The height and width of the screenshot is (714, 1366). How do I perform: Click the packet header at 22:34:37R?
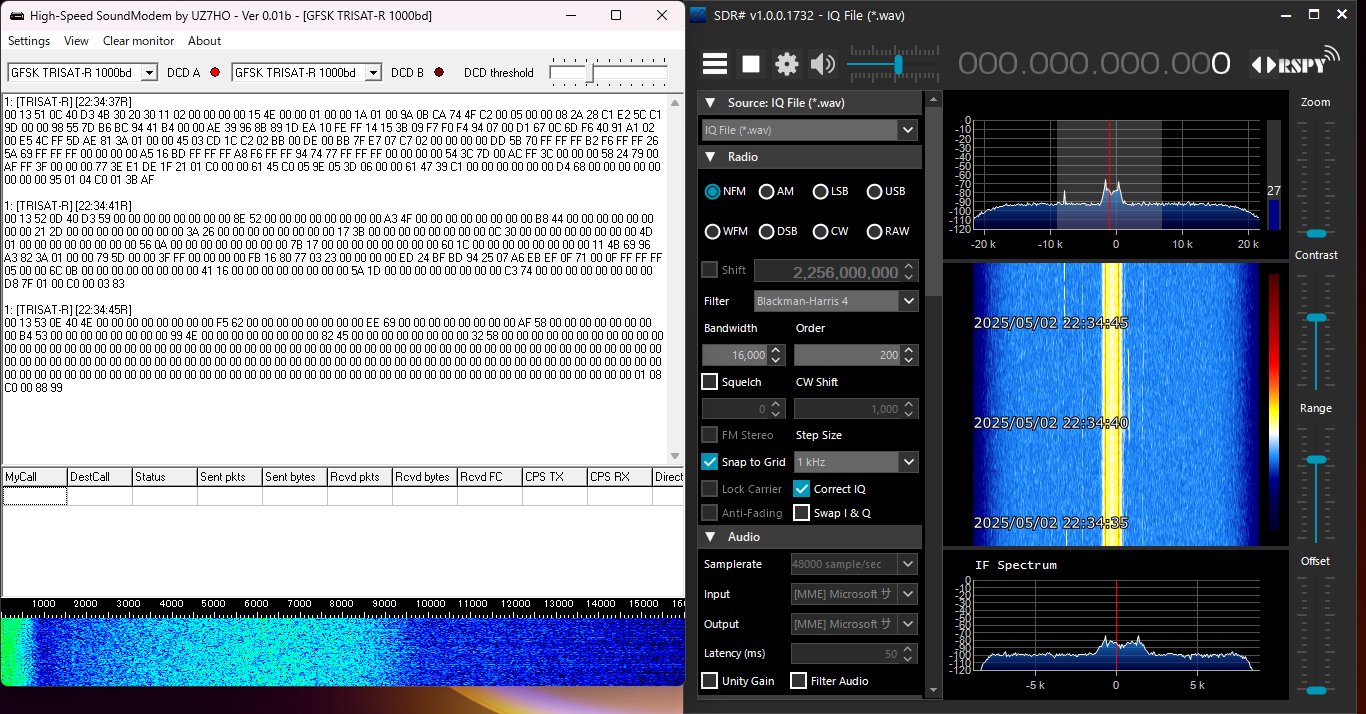68,102
